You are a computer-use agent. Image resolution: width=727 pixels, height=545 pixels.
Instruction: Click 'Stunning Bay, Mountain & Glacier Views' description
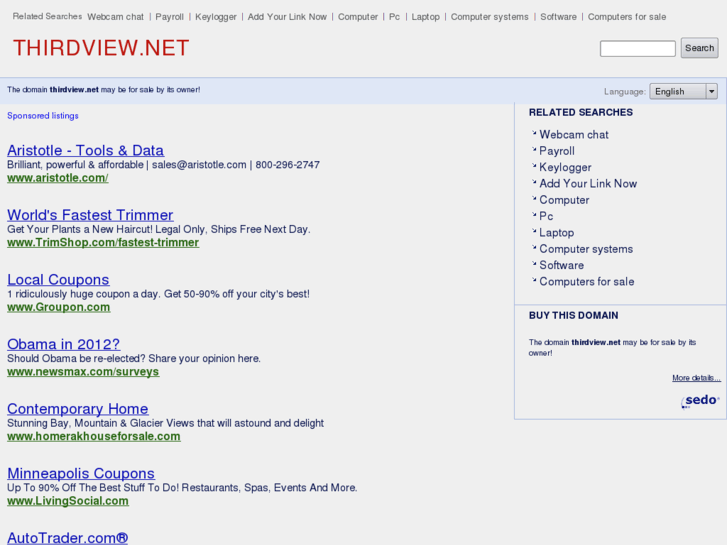click(x=165, y=423)
